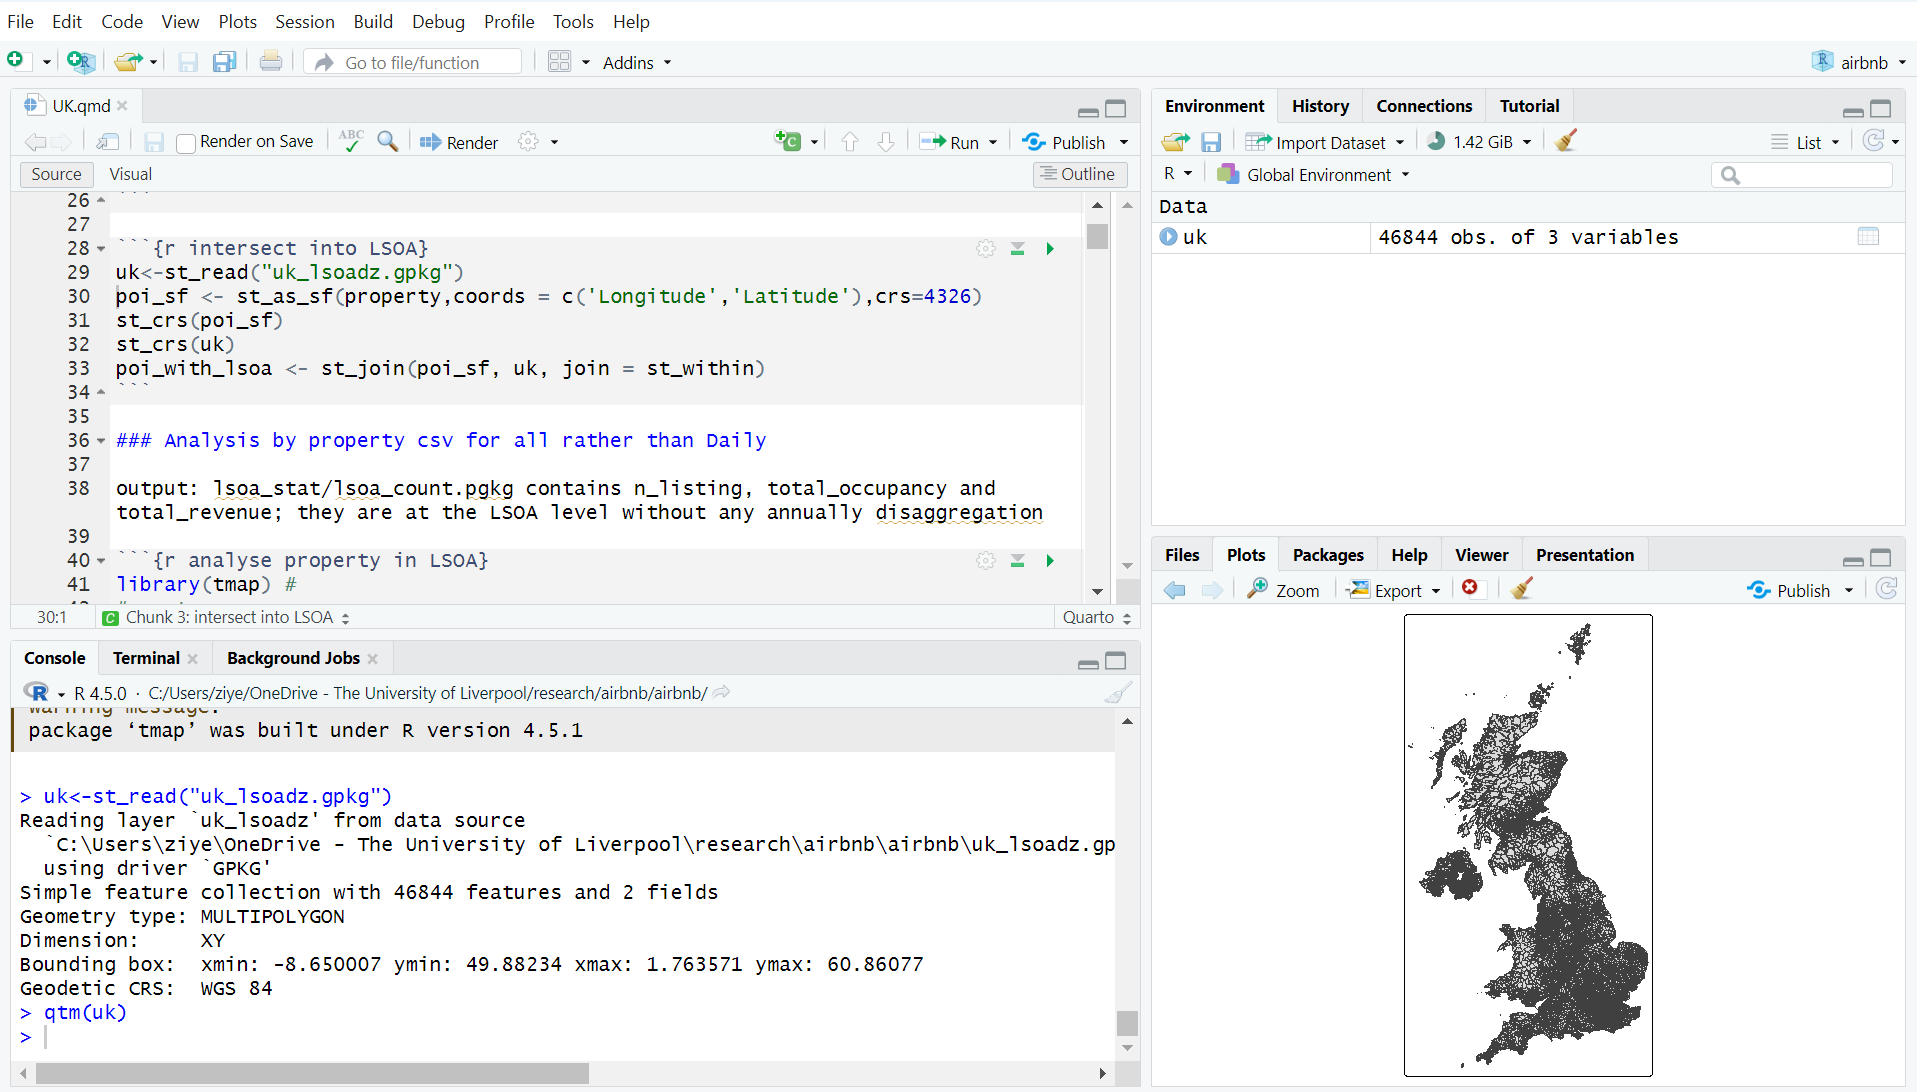Clear the console with the broom icon

(x=1118, y=693)
